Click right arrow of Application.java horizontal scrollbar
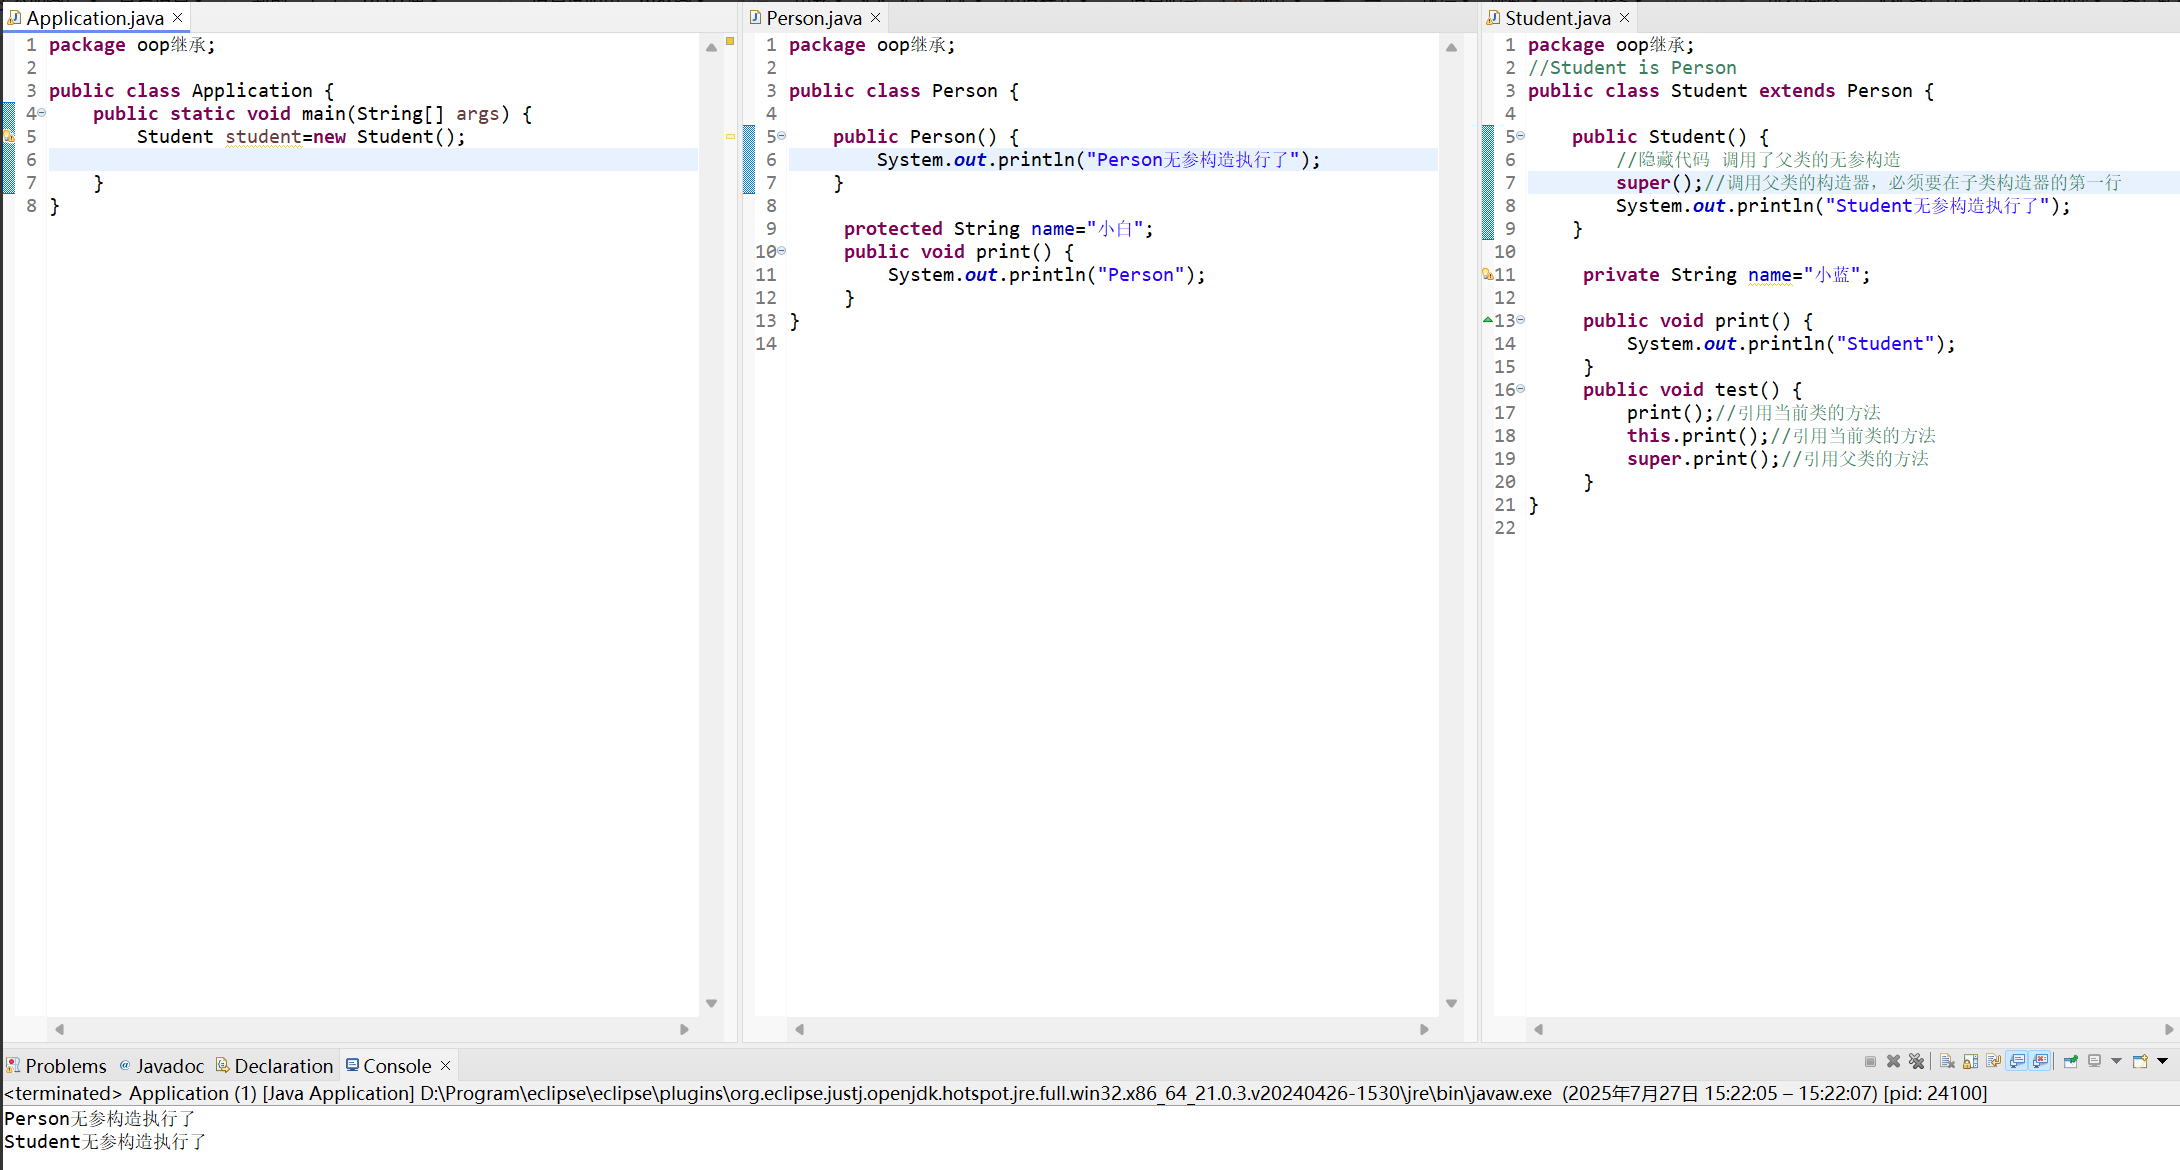 pyautogui.click(x=684, y=1029)
